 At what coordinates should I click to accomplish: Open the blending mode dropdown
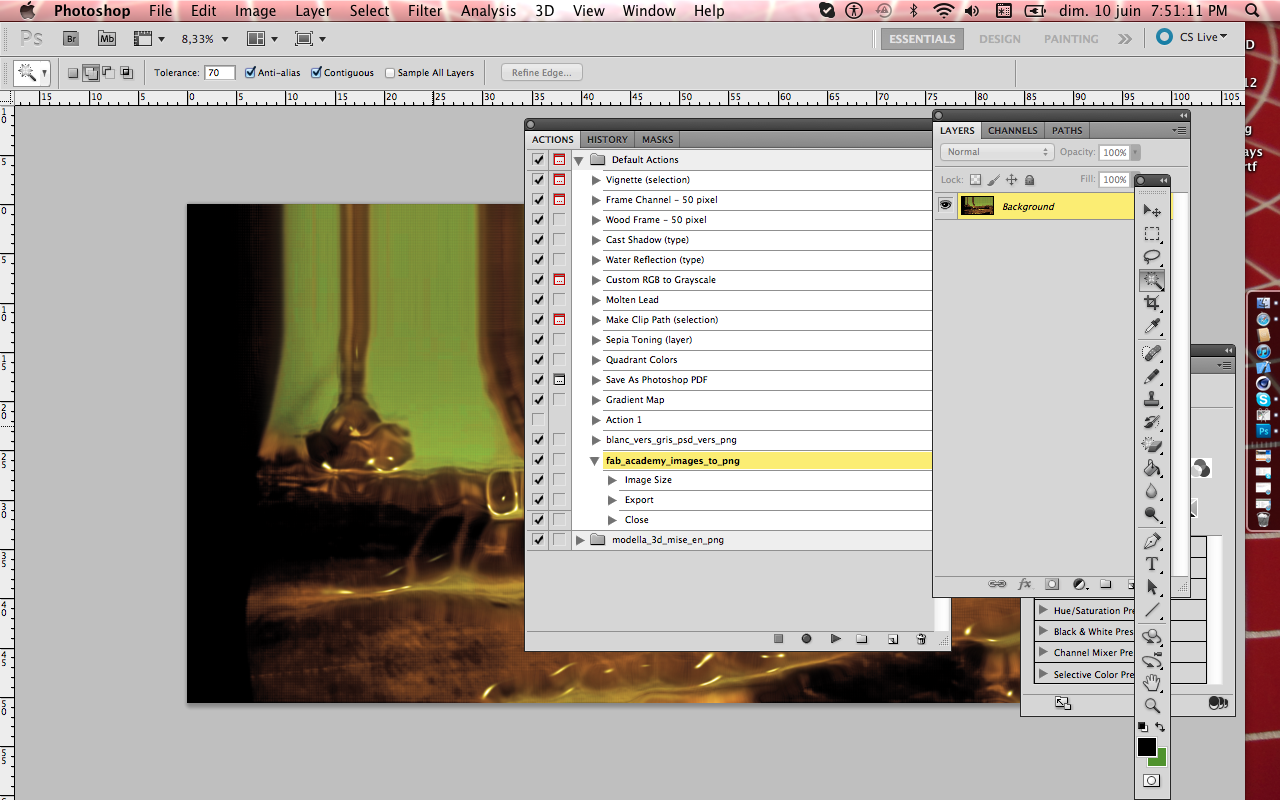996,152
